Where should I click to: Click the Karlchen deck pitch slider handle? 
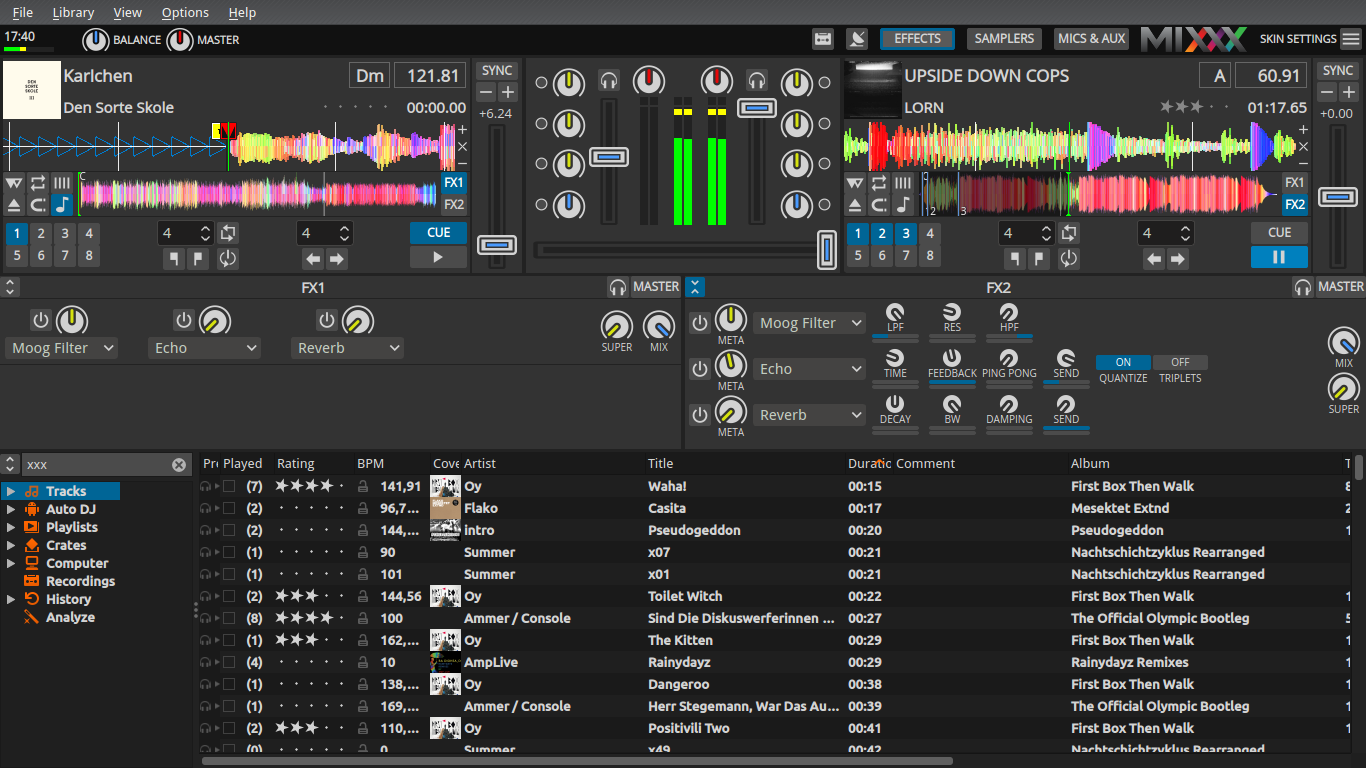[x=497, y=245]
